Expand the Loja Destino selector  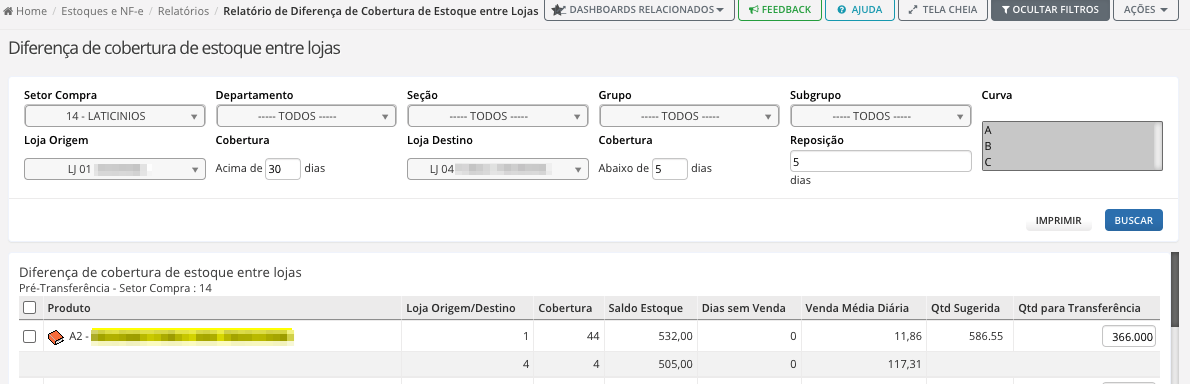[x=498, y=168]
